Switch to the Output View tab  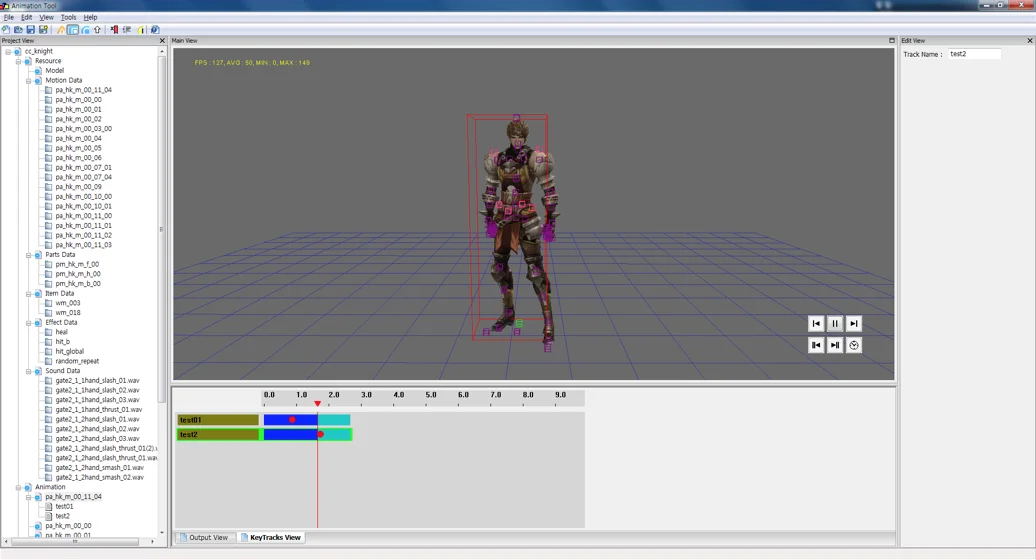[204, 538]
